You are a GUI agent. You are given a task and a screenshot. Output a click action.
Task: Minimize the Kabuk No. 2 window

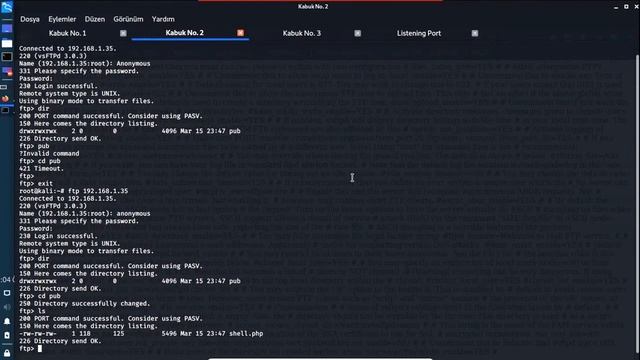tap(616, 7)
